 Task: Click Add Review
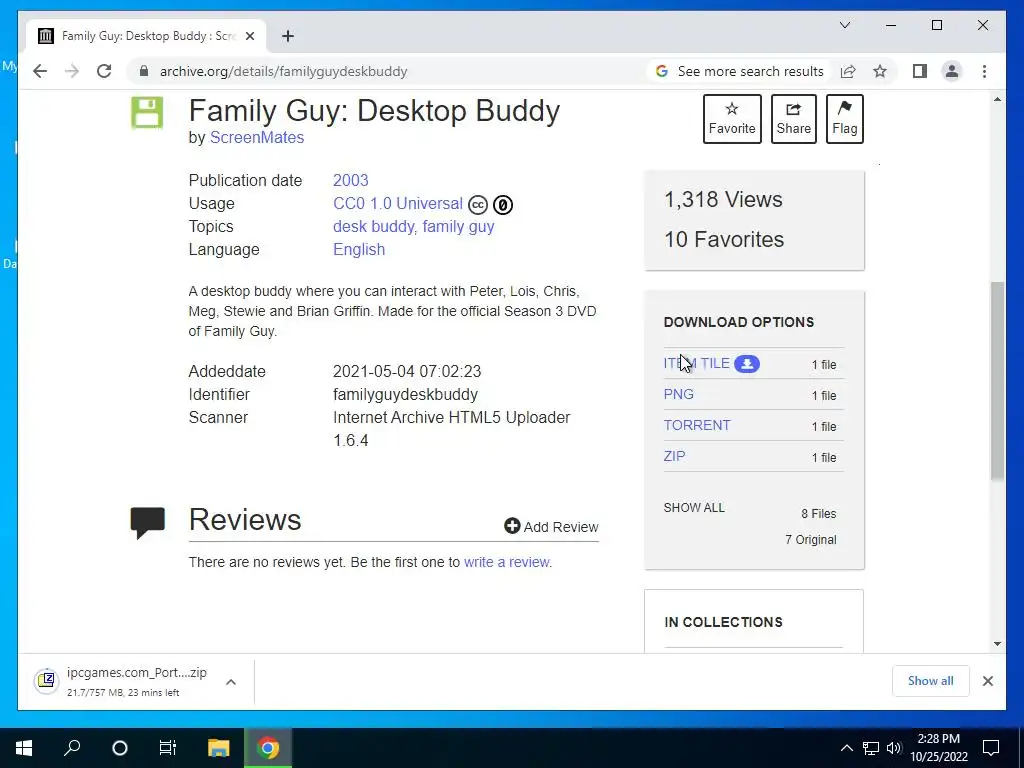pos(551,526)
